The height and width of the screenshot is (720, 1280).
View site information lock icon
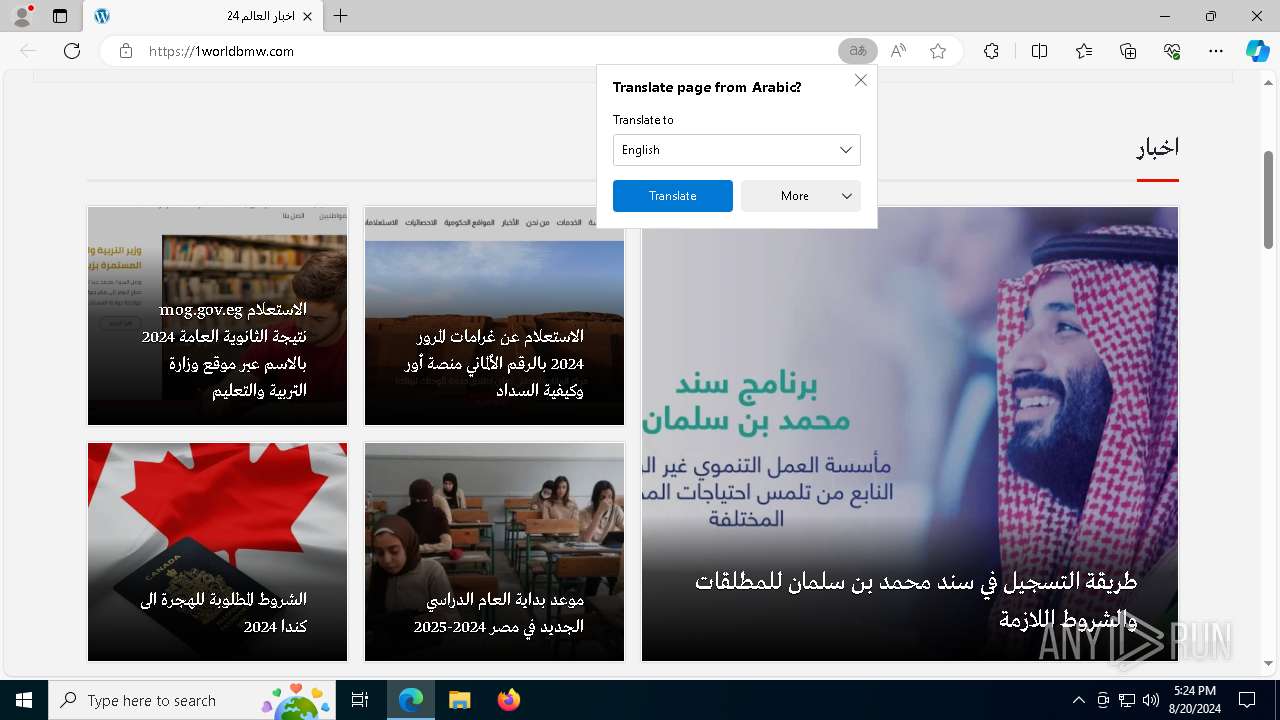tap(126, 51)
